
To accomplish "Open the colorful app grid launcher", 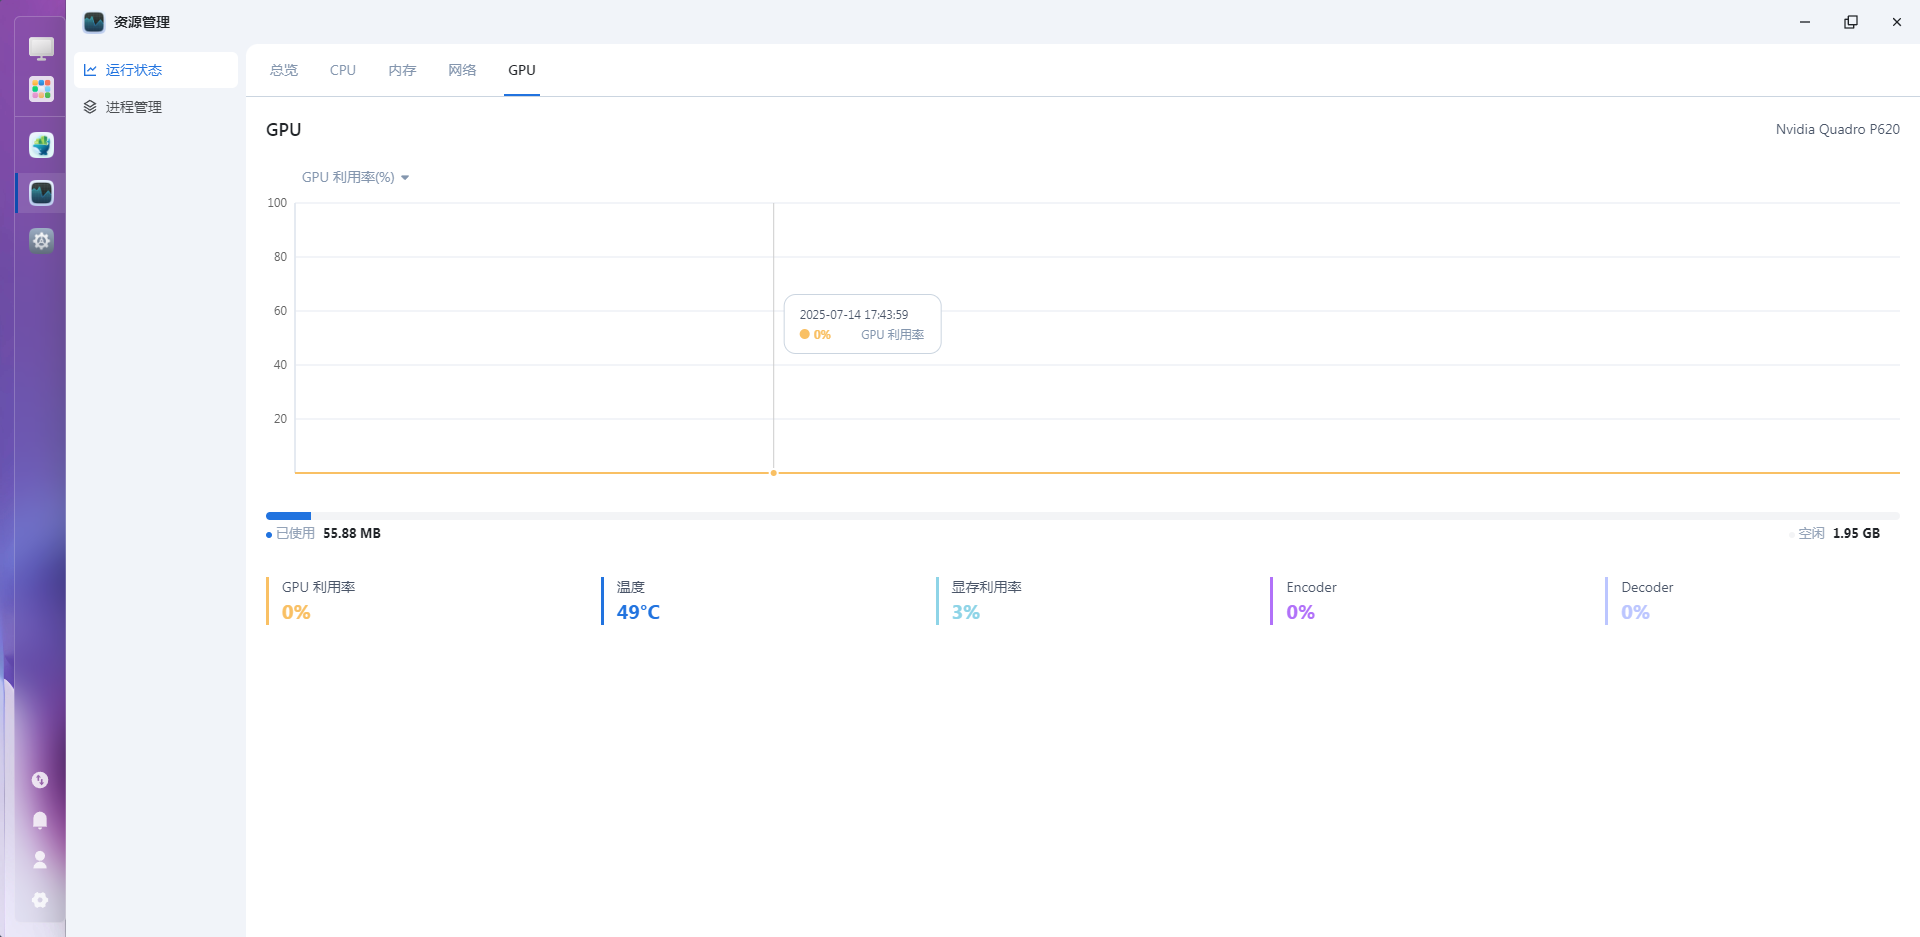I will 41,90.
